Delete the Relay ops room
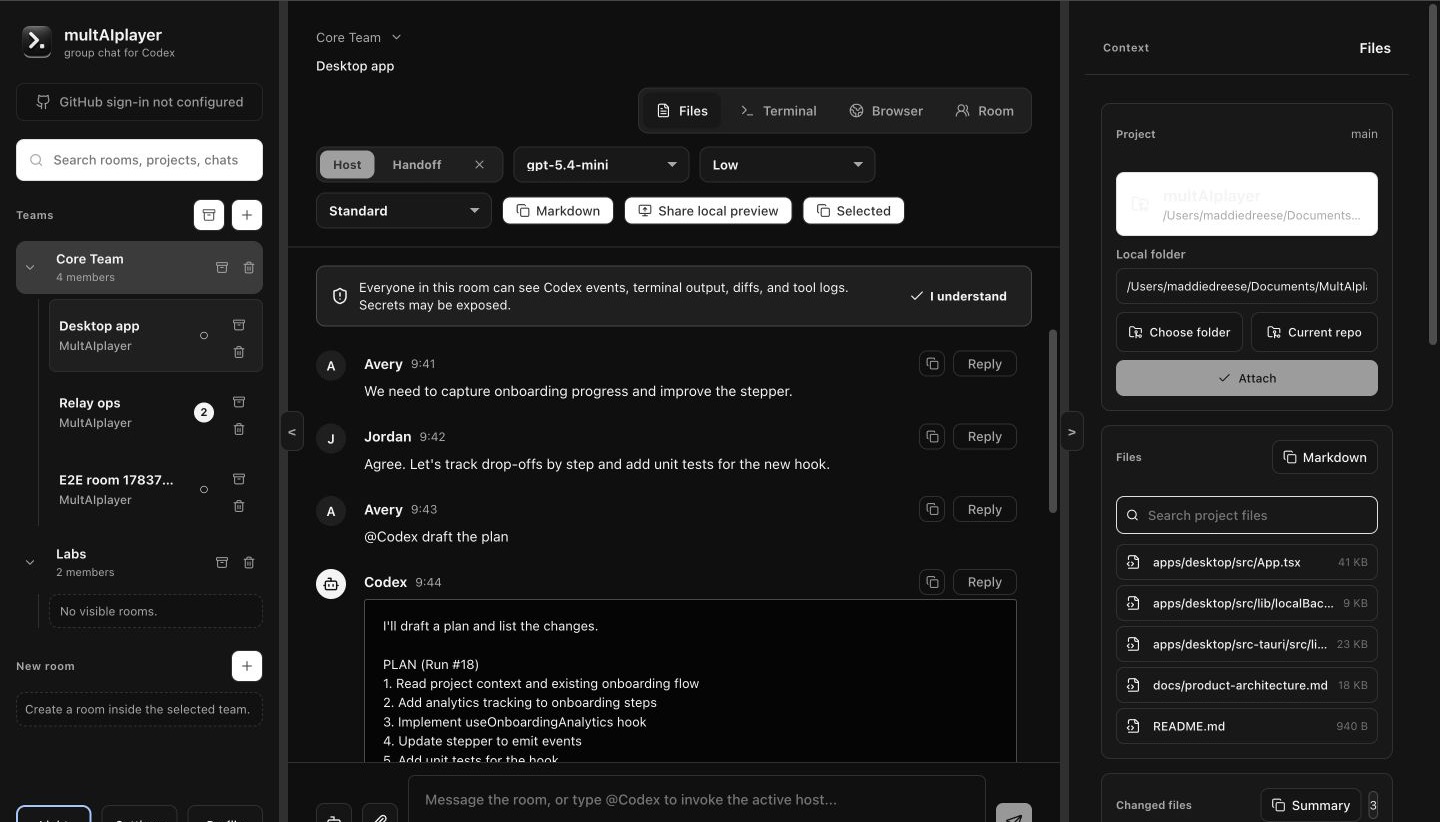 pyautogui.click(x=239, y=428)
